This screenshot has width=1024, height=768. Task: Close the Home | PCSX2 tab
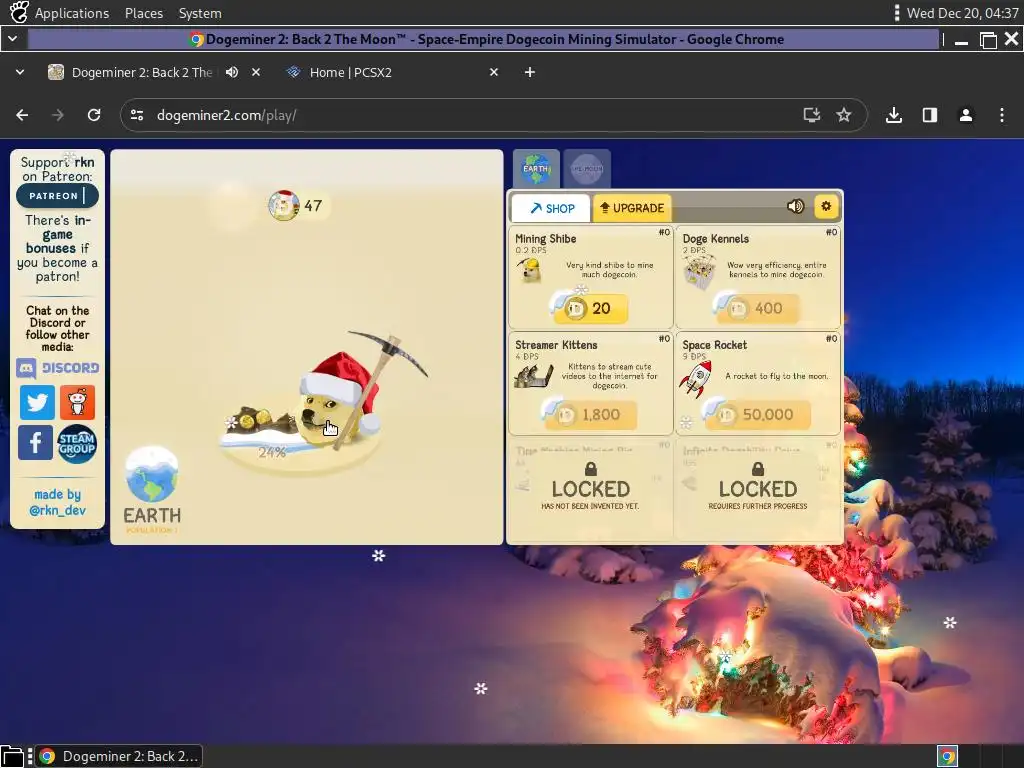pyautogui.click(x=494, y=72)
